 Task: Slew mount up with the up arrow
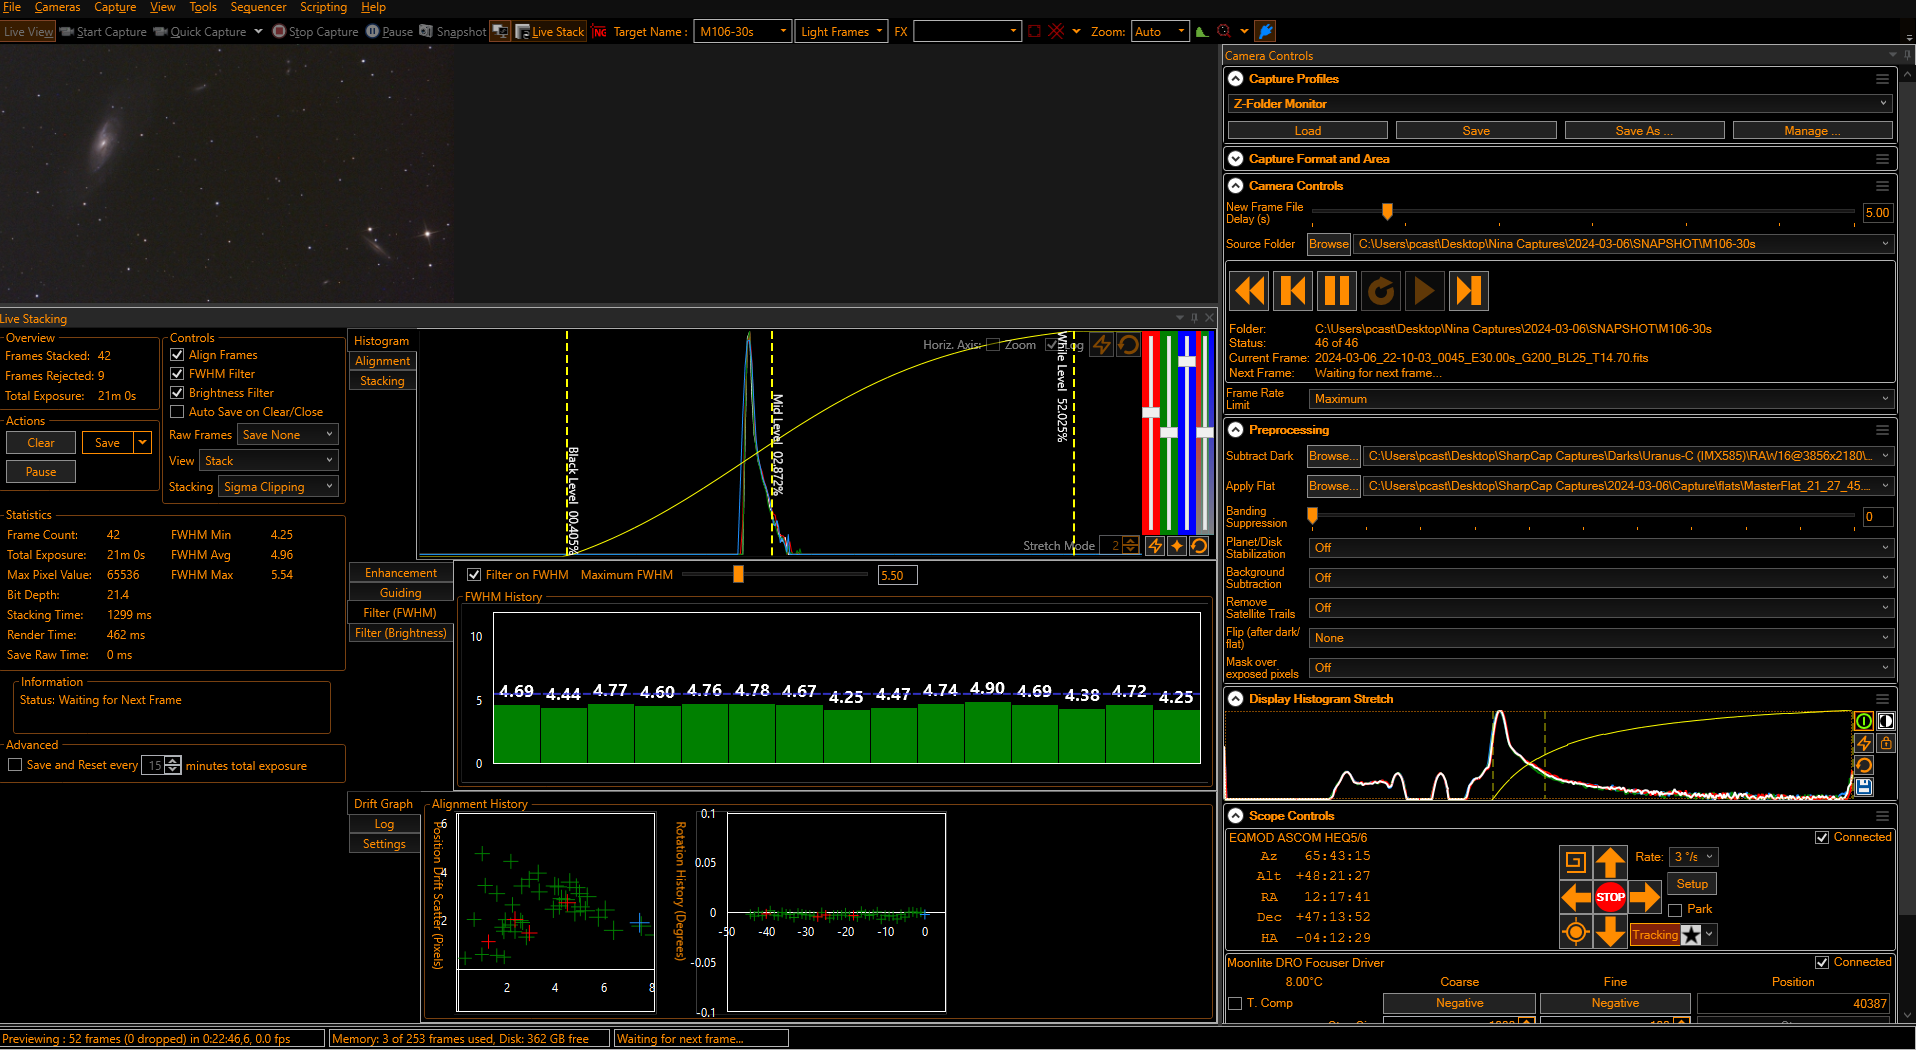pos(1610,862)
